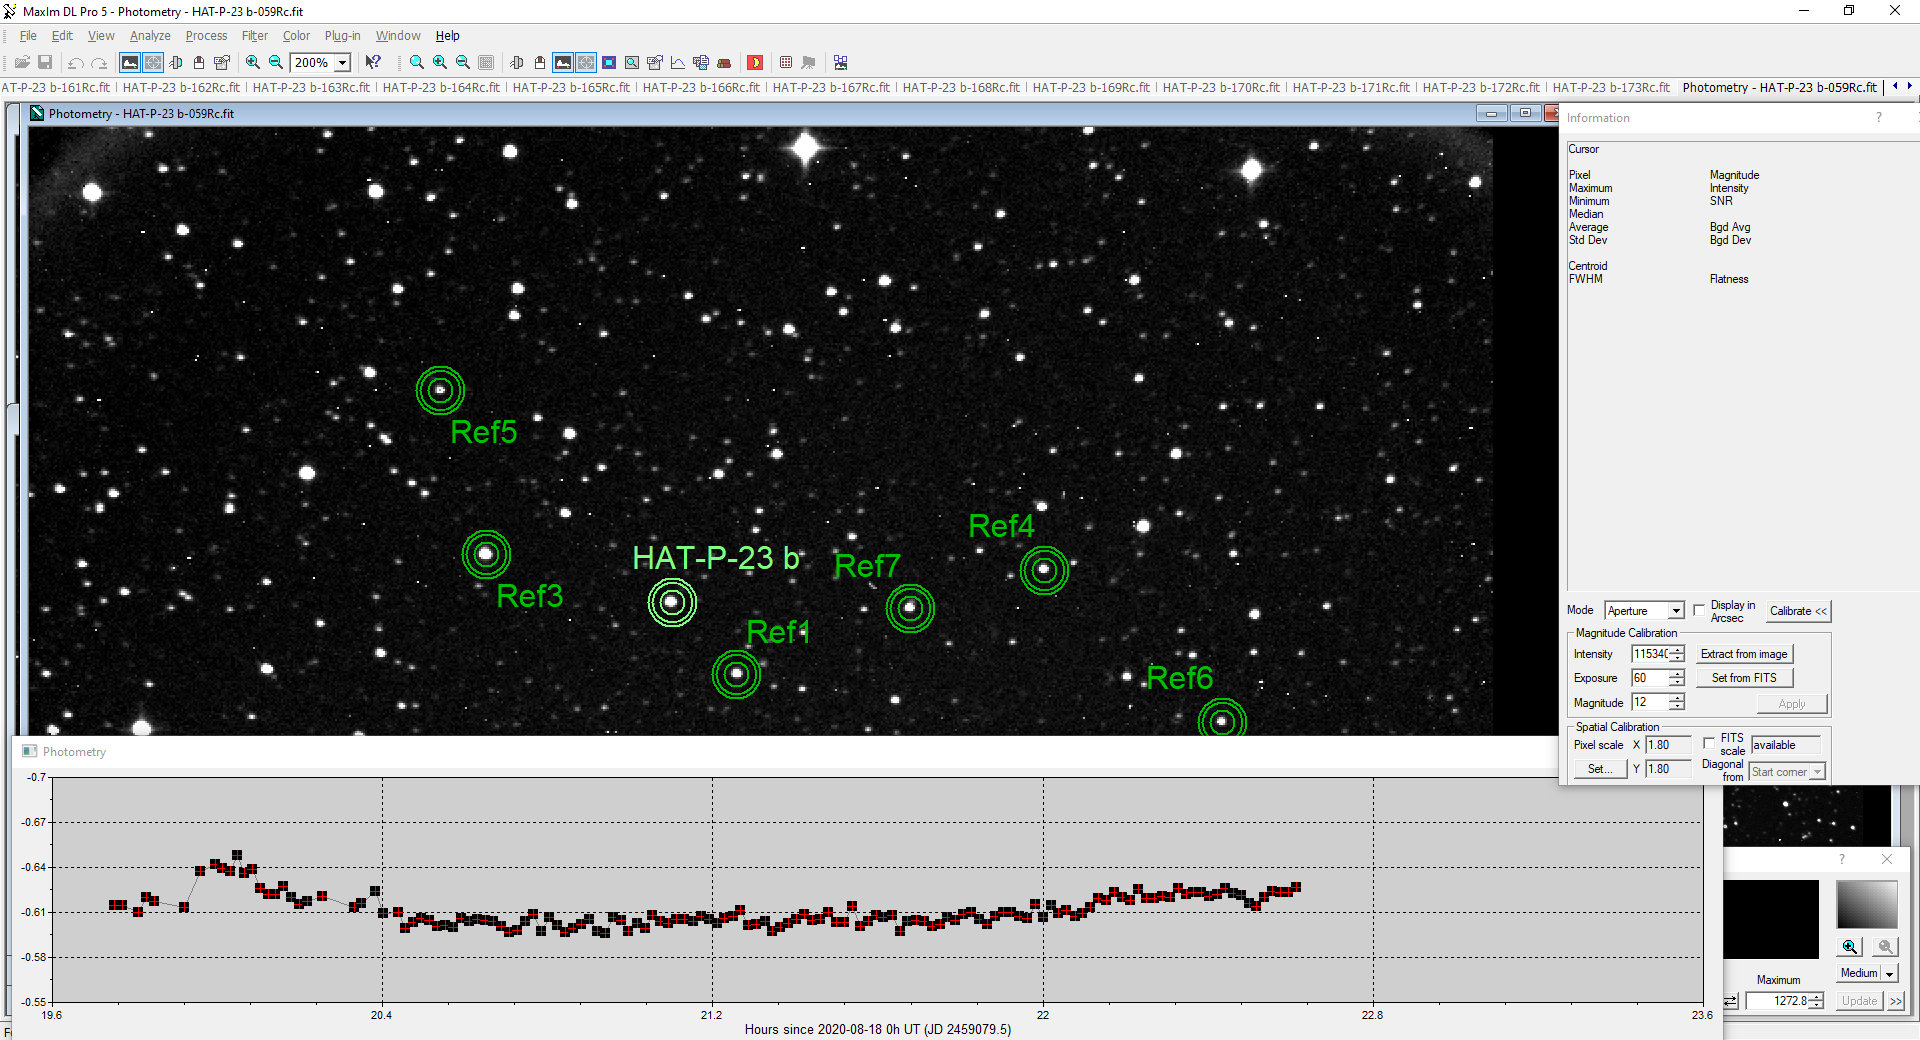Open the Analyze menu
1920x1040 pixels.
tap(150, 36)
